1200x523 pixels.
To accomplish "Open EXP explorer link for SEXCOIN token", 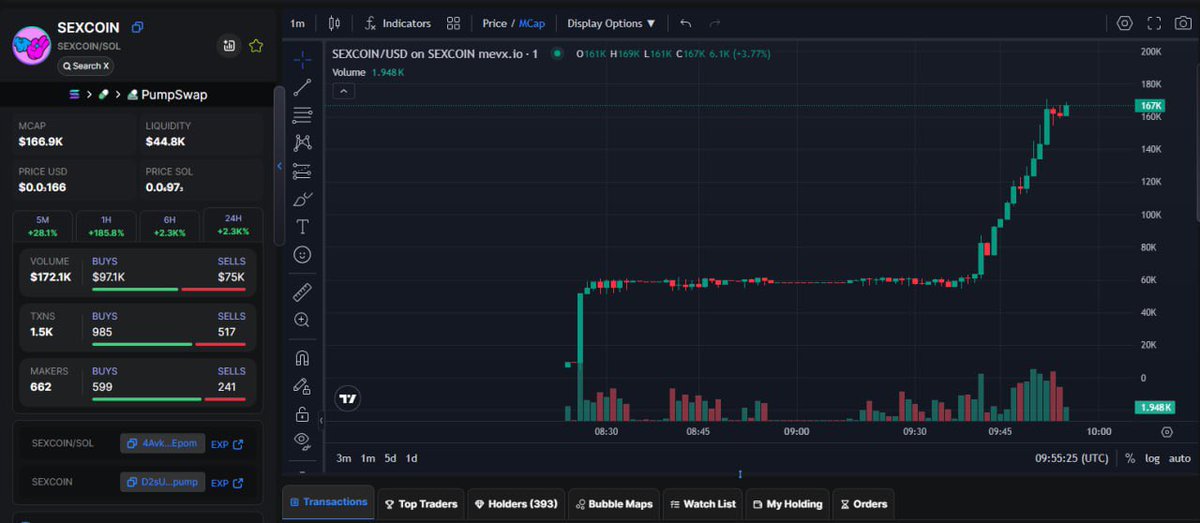I will tap(227, 483).
